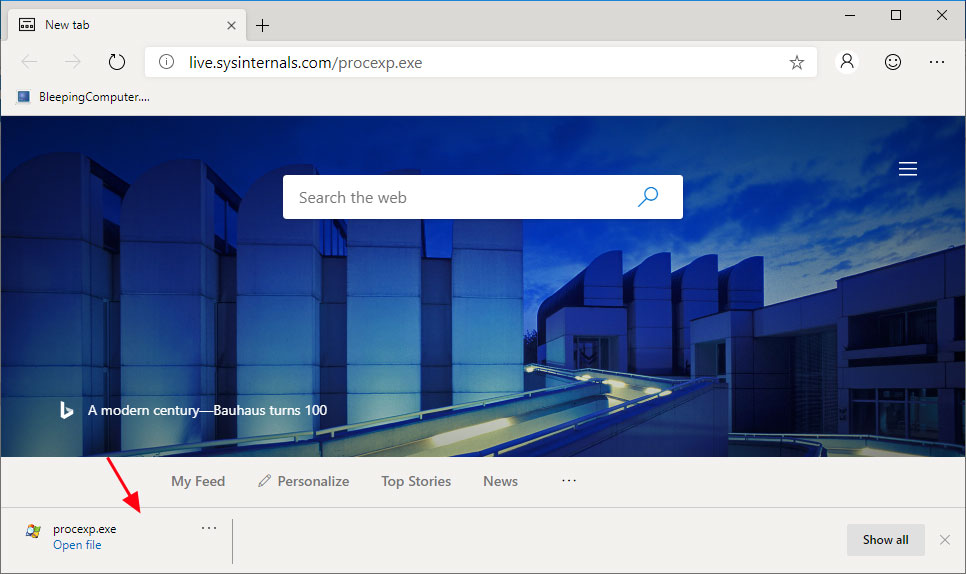This screenshot has width=966, height=574.
Task: Click the browser forward arrow
Action: [73, 62]
